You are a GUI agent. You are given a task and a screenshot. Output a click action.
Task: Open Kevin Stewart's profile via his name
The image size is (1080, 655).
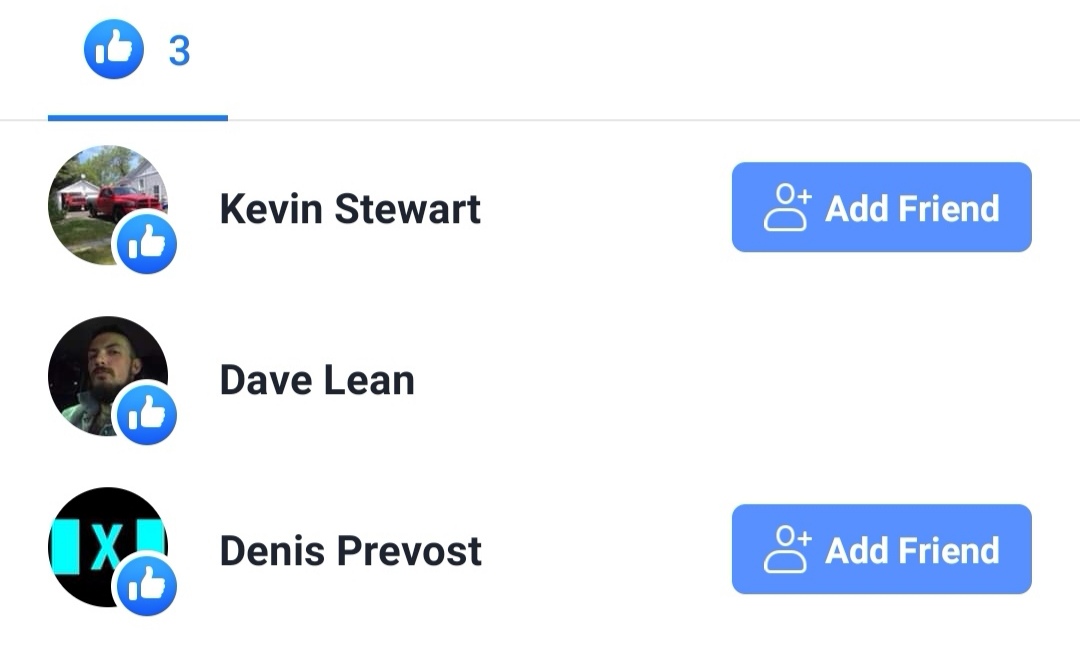pyautogui.click(x=350, y=209)
